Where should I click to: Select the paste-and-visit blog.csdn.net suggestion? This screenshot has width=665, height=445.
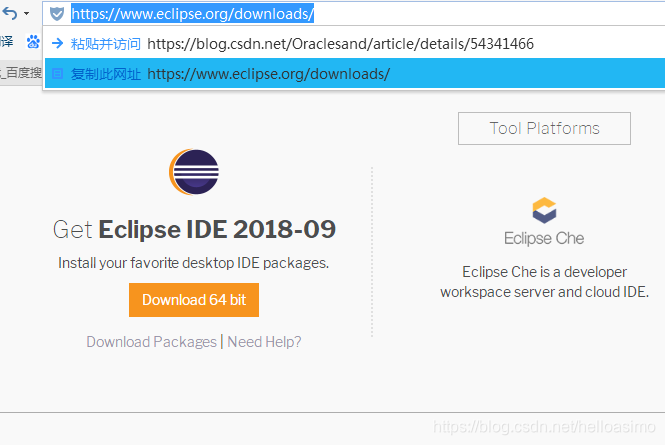click(355, 44)
